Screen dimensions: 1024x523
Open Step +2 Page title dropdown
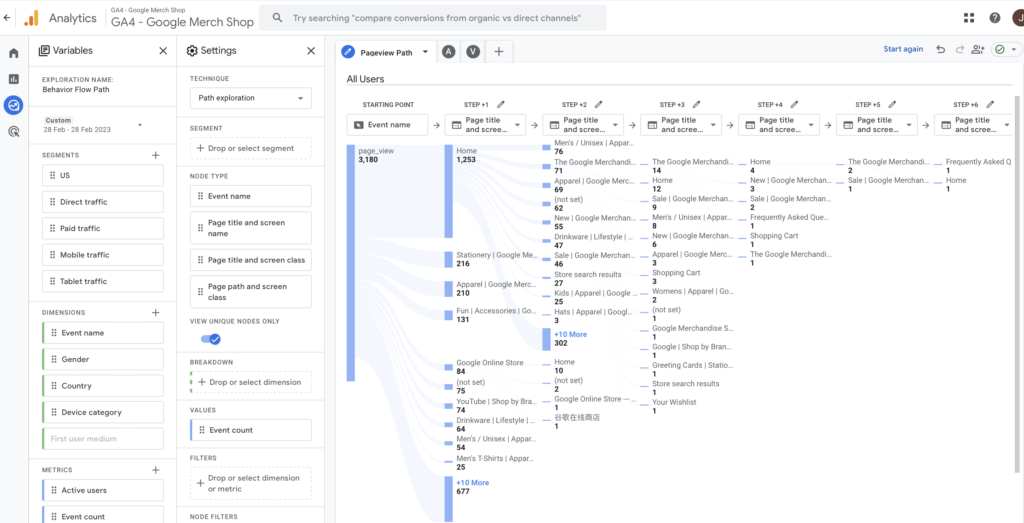click(x=583, y=125)
